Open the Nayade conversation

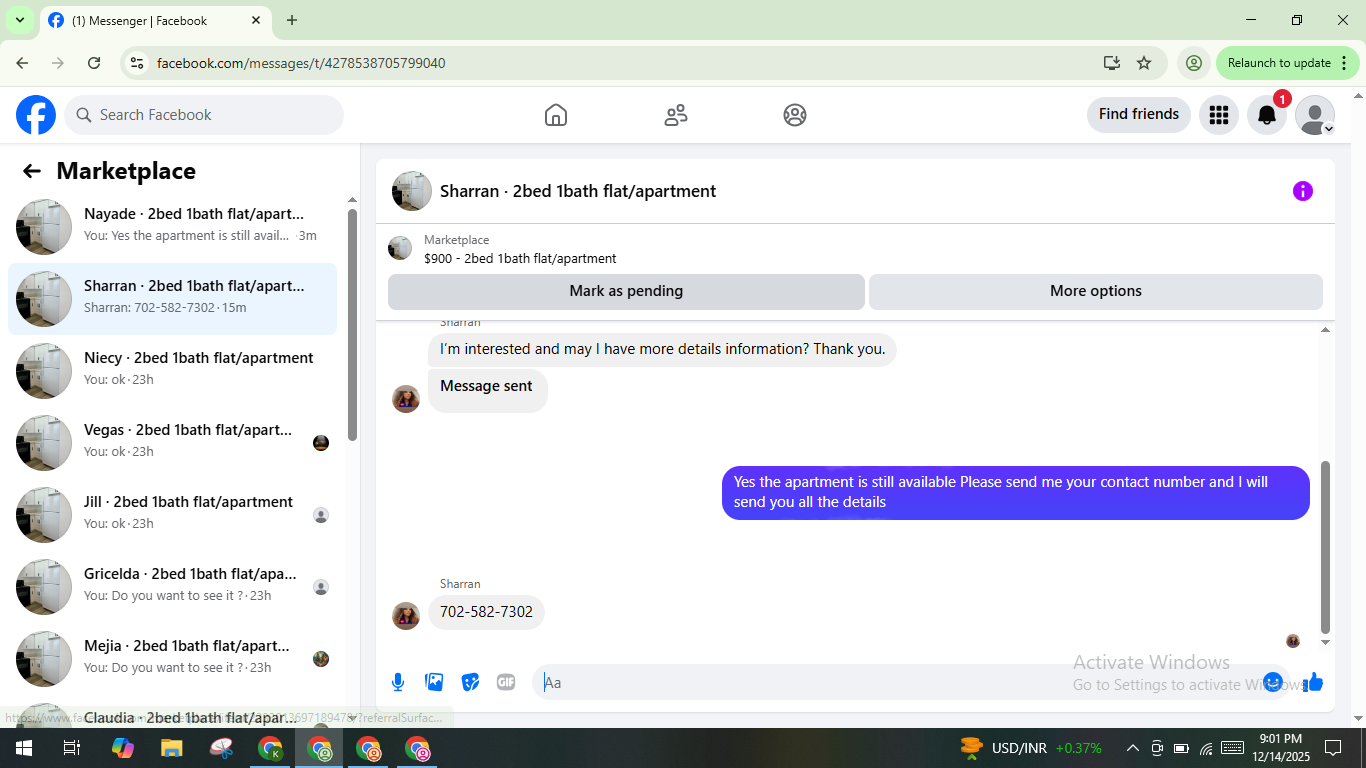tap(172, 227)
